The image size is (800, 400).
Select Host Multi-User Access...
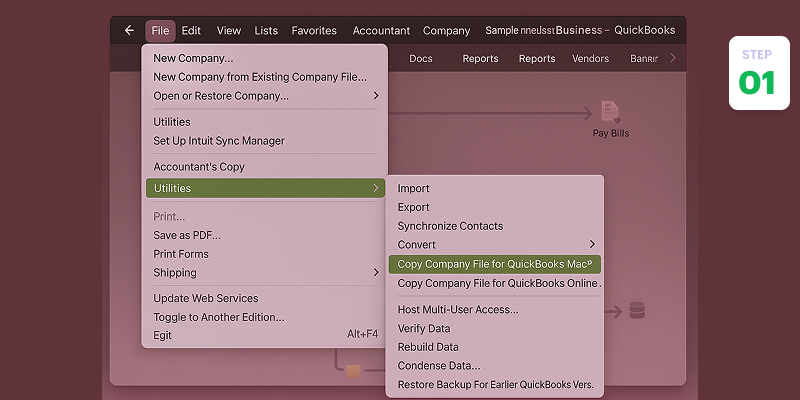[458, 310]
